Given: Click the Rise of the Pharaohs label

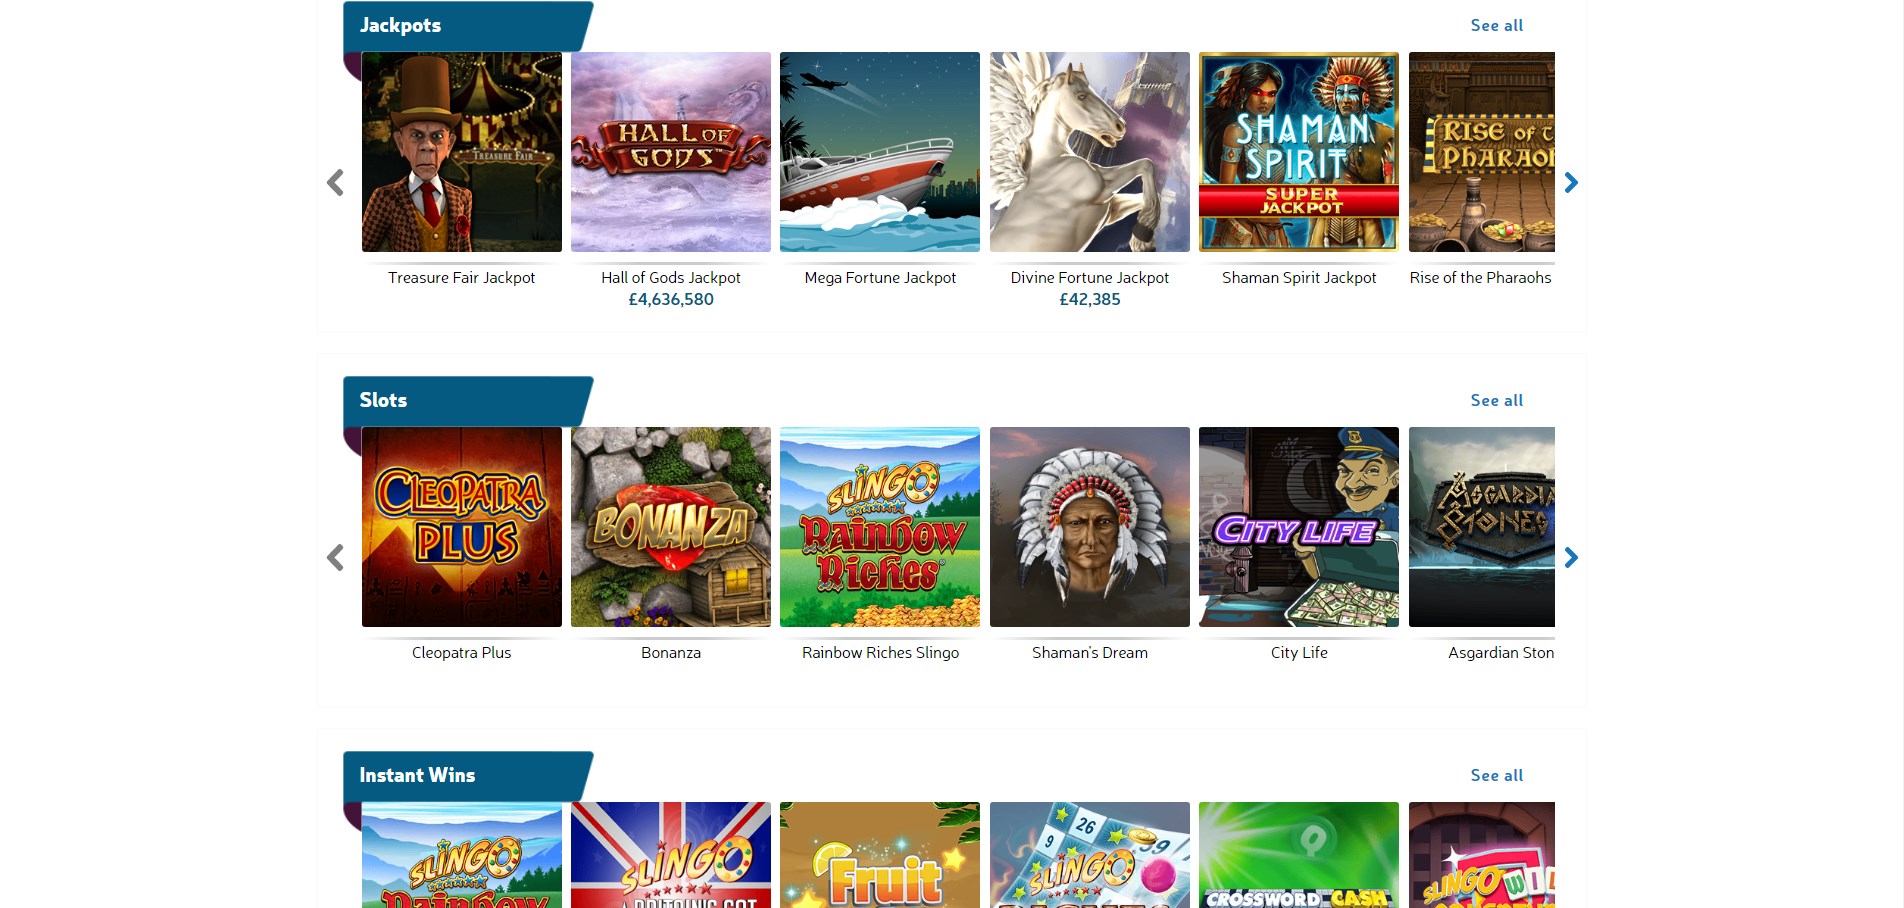Looking at the screenshot, I should [x=1481, y=278].
